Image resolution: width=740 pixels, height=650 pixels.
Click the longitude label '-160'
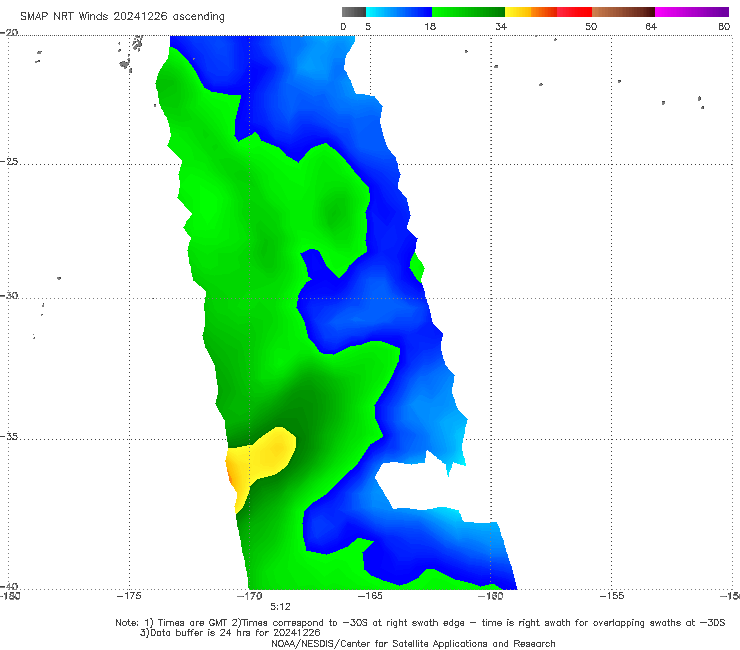point(491,595)
